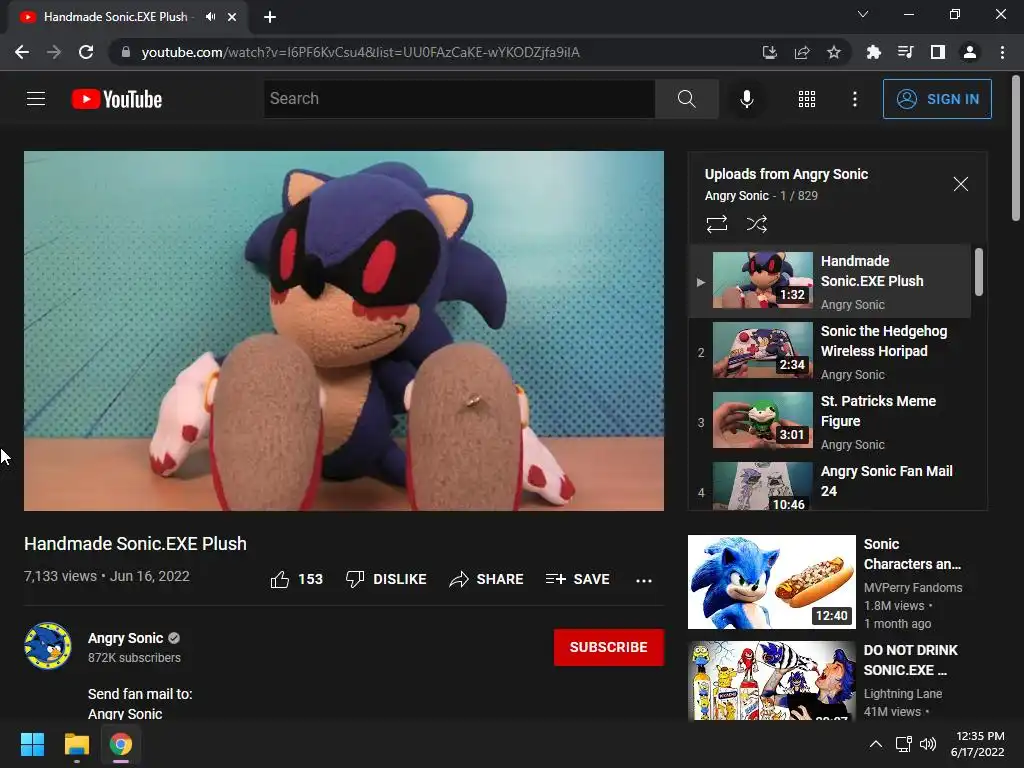Dislike the video
The image size is (1024, 768).
click(386, 579)
